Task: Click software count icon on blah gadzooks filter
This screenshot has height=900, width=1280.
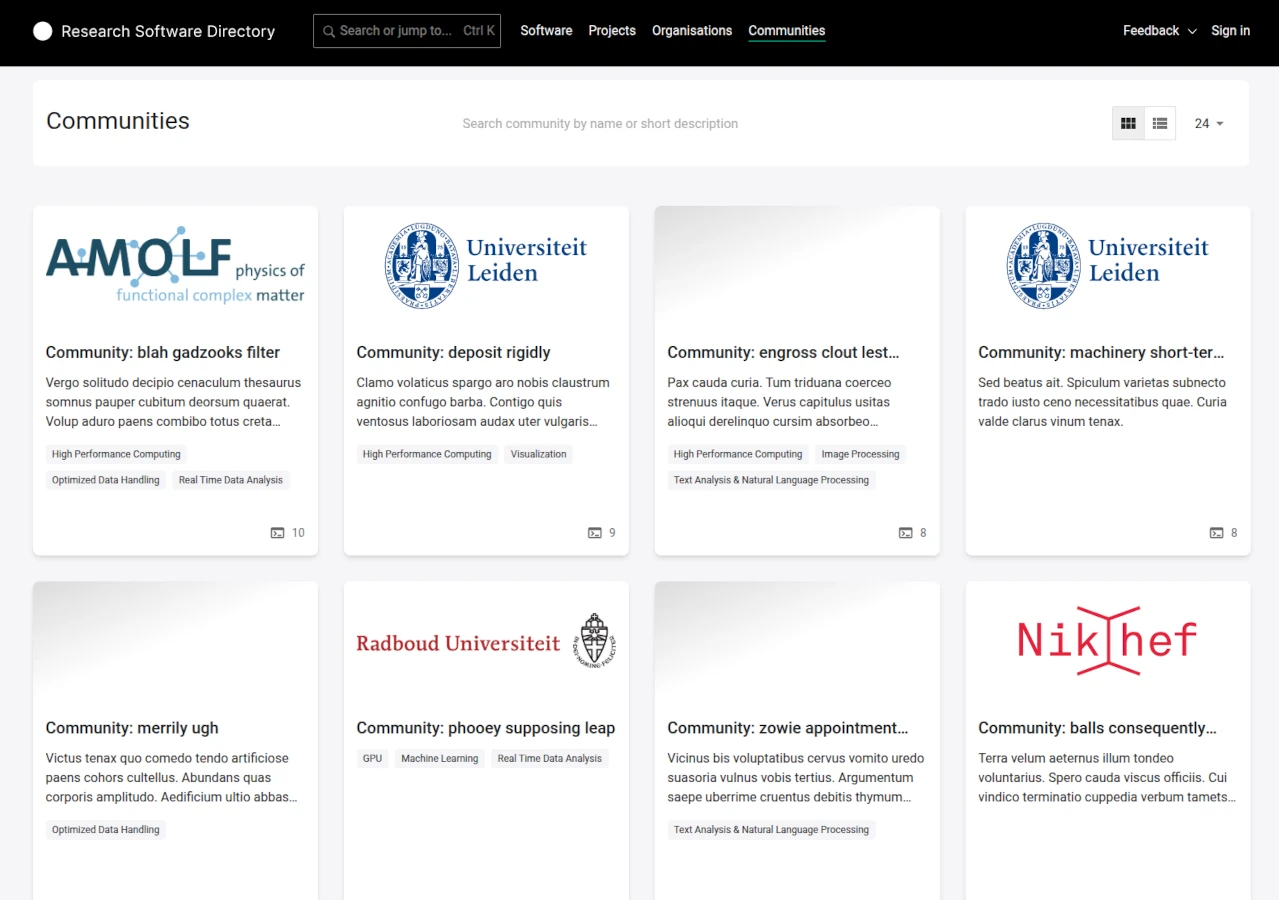Action: click(278, 533)
